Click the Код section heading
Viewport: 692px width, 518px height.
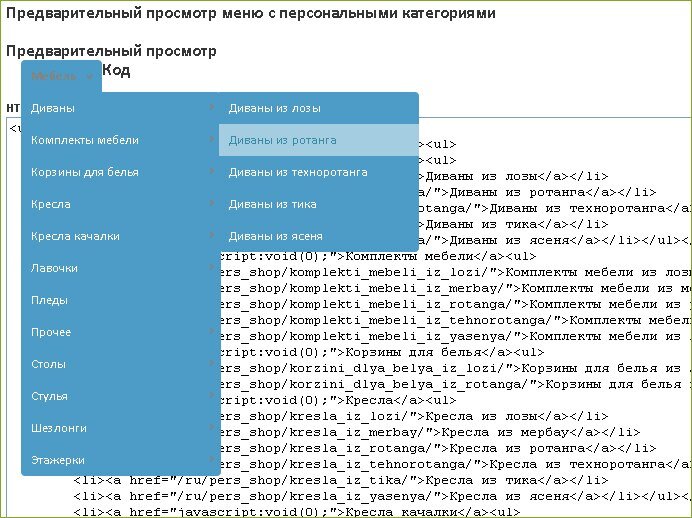point(116,71)
